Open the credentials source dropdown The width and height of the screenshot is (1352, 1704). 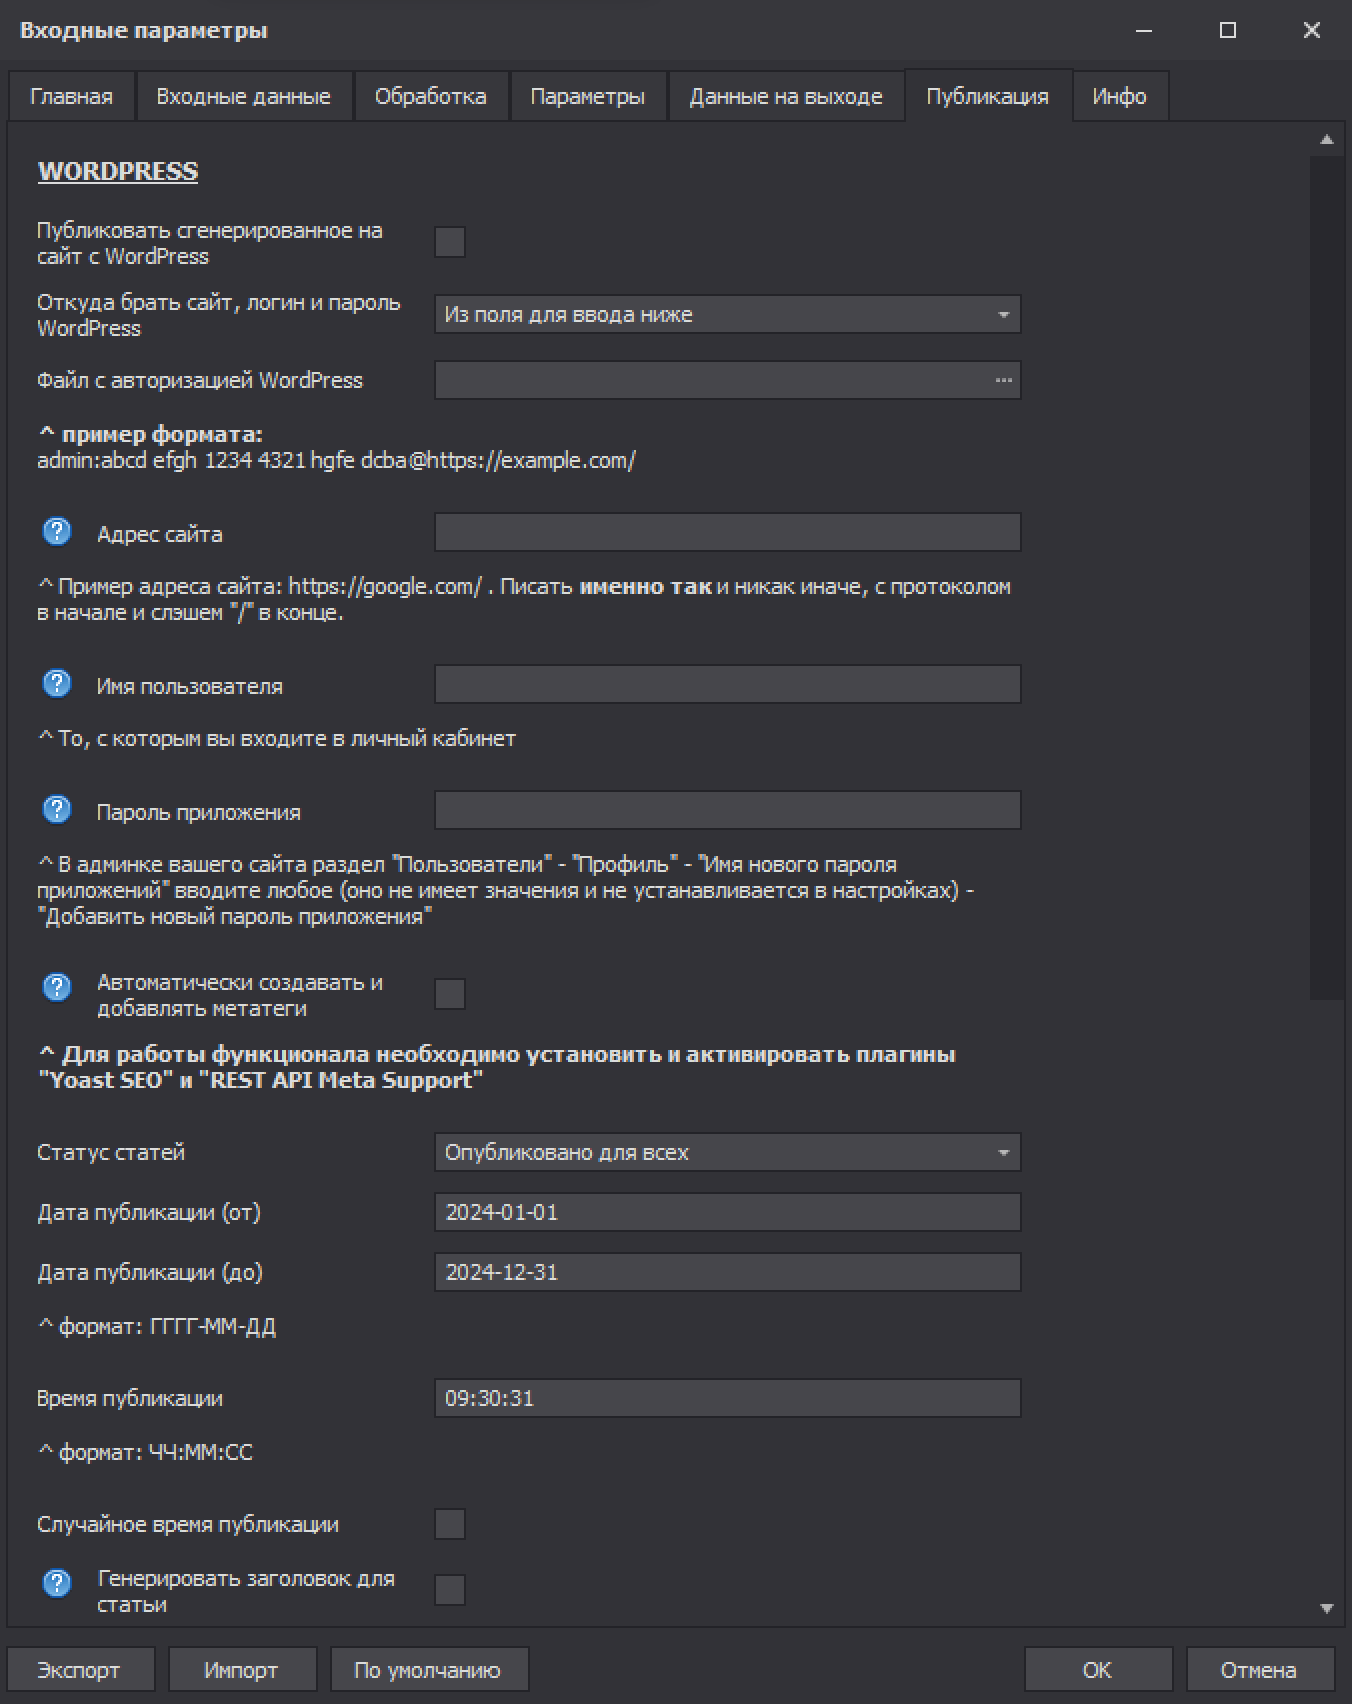(x=727, y=314)
